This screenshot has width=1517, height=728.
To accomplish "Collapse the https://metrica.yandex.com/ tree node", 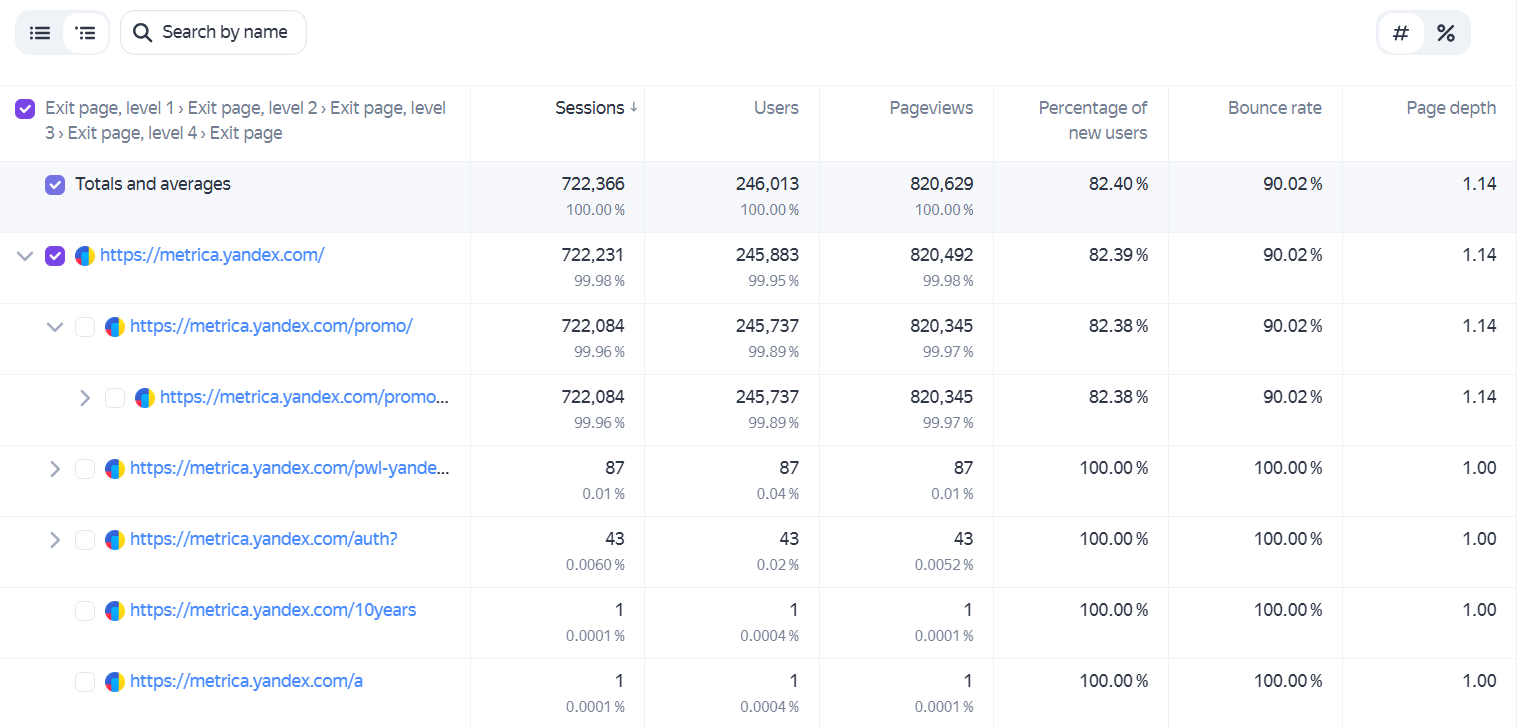I will point(25,256).
